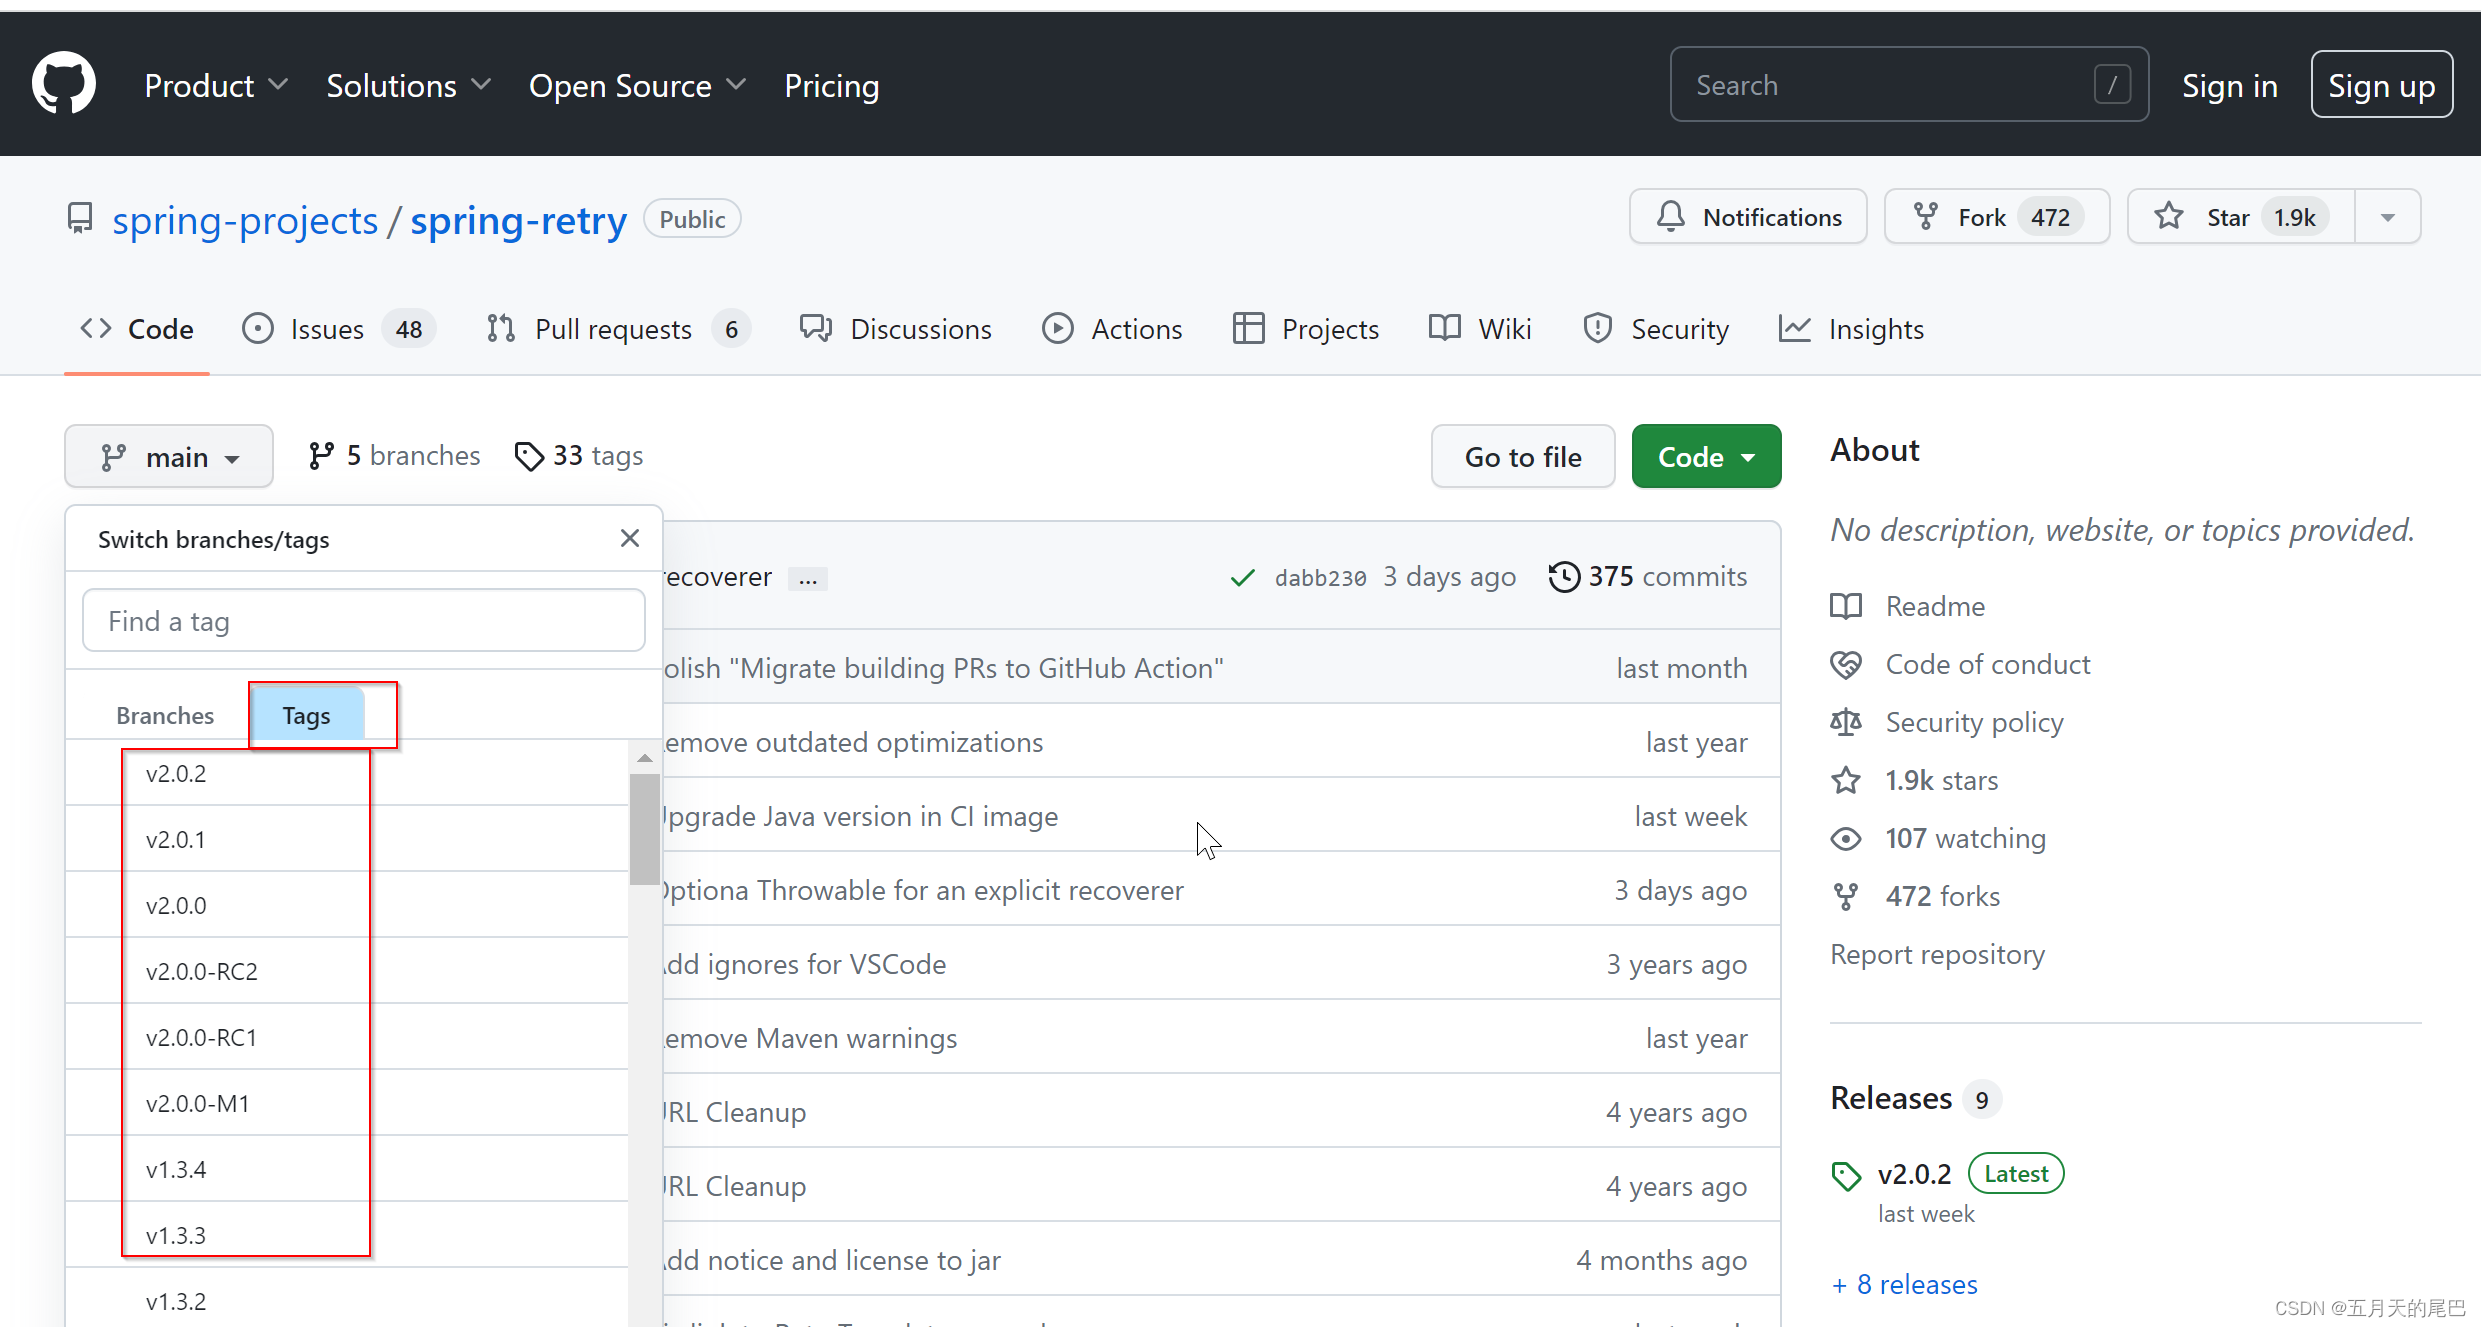2481x1327 pixels.
Task: Click the tag list scrollbar thumb
Action: 644,830
